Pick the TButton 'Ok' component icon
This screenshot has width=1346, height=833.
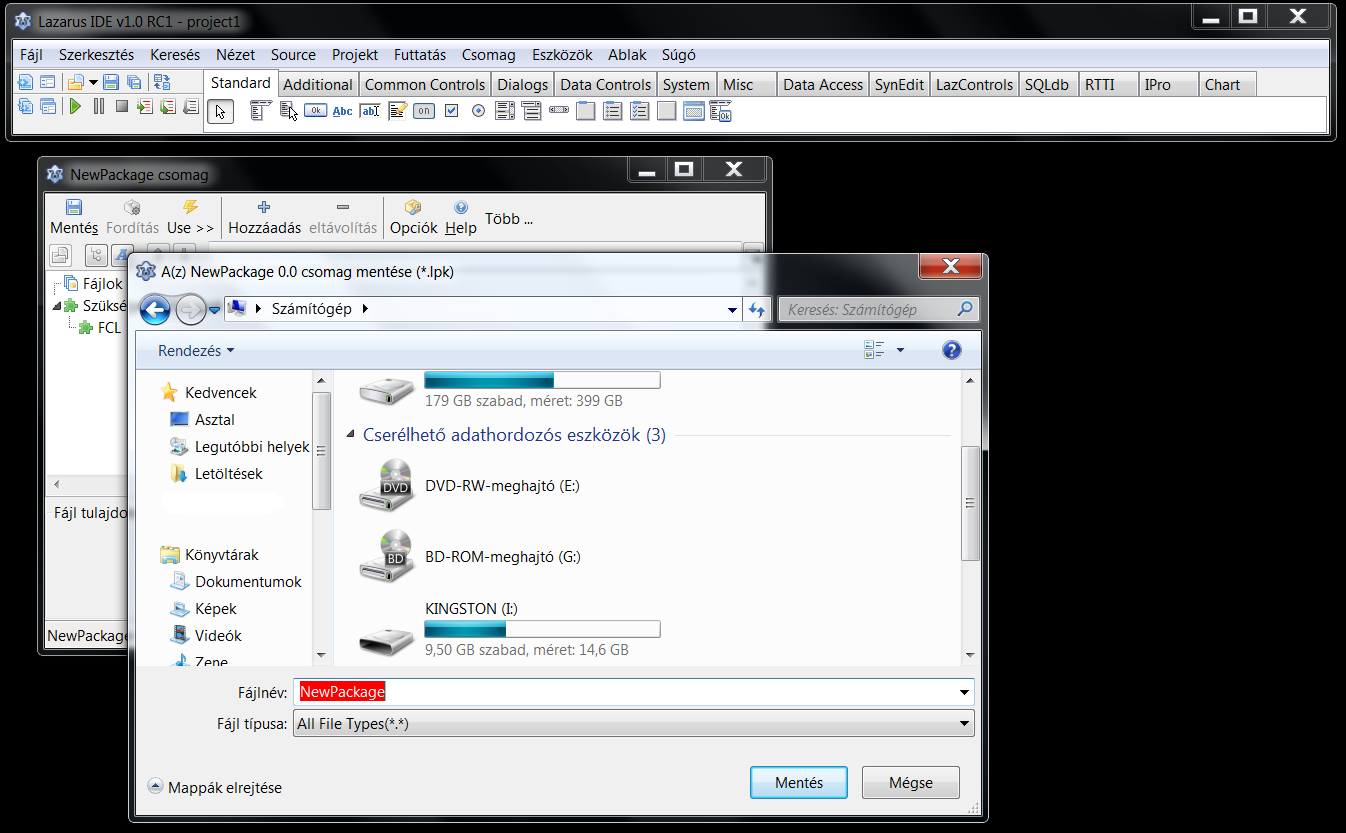tap(315, 111)
